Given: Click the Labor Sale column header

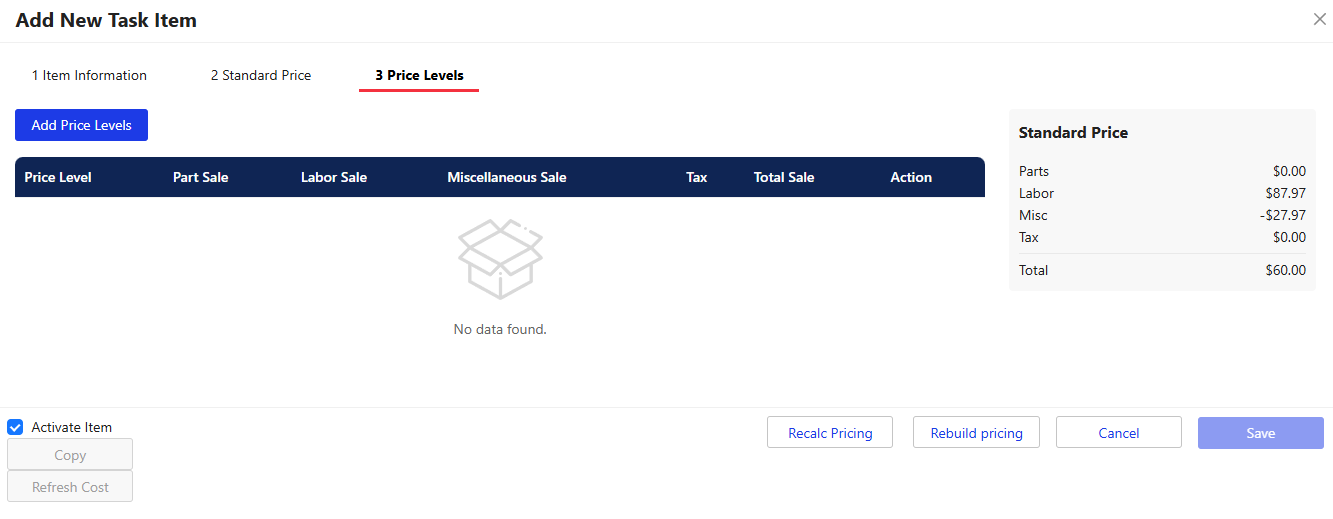Looking at the screenshot, I should pos(334,177).
